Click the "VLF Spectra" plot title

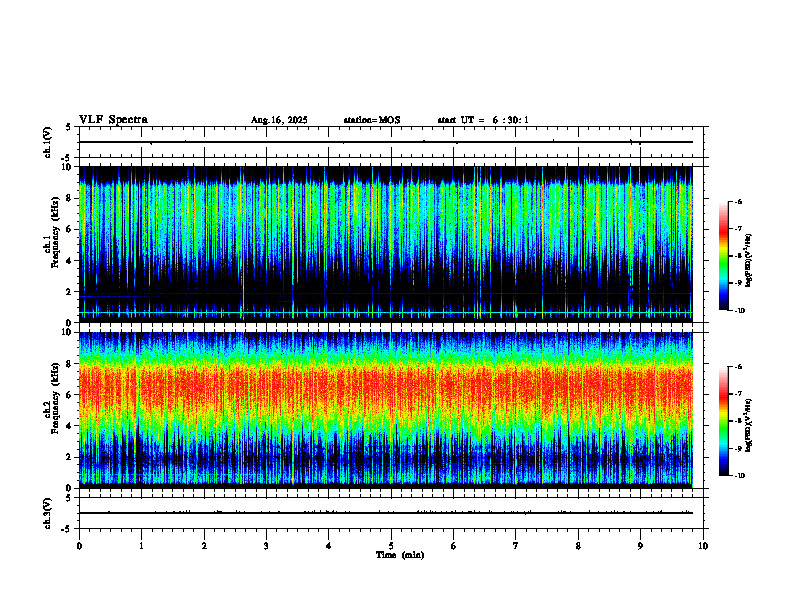coord(113,120)
